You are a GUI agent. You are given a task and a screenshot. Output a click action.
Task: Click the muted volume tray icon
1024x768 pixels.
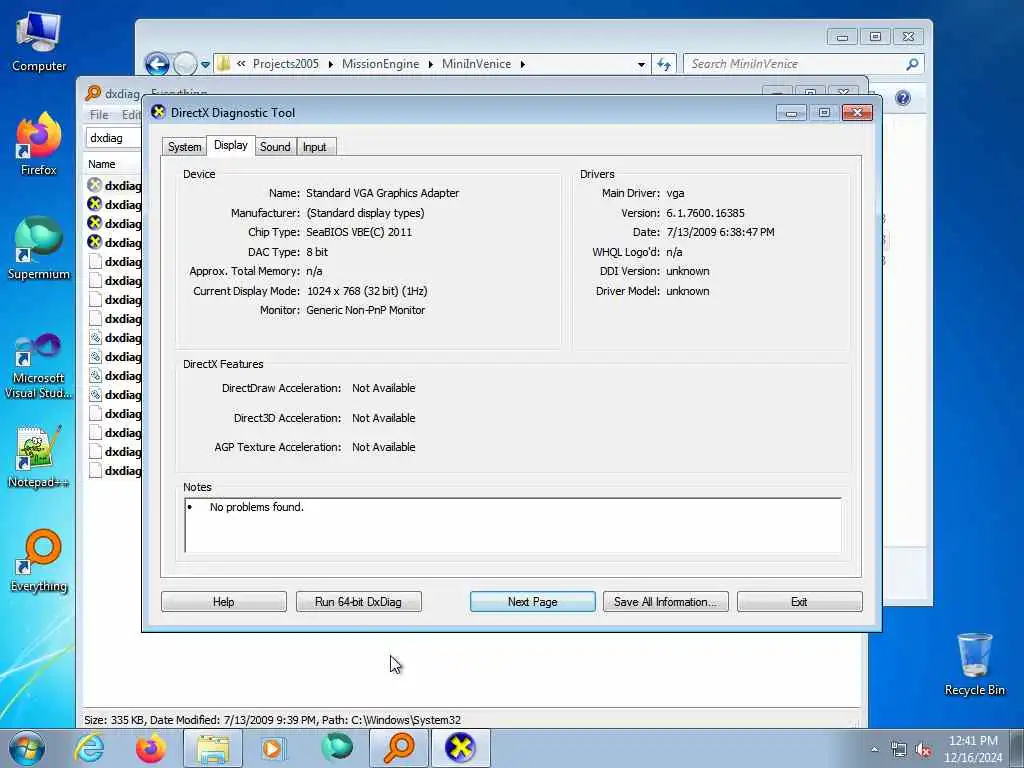[x=923, y=750]
